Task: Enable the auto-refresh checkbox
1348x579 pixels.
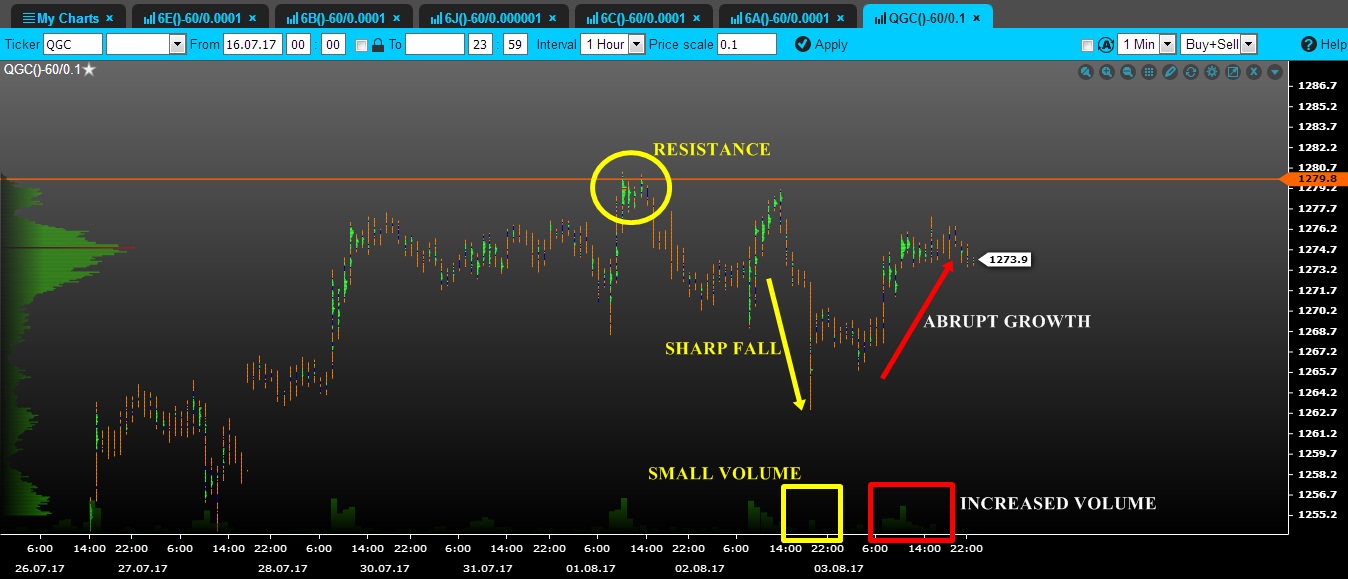Action: (x=1087, y=45)
